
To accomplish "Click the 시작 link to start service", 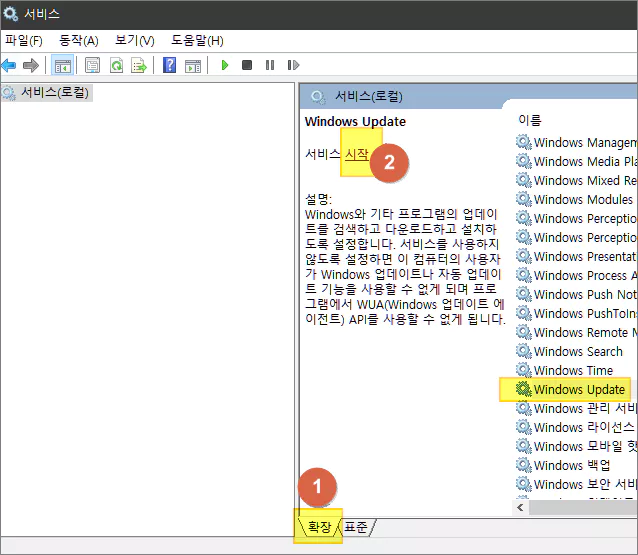I will (x=357, y=154).
